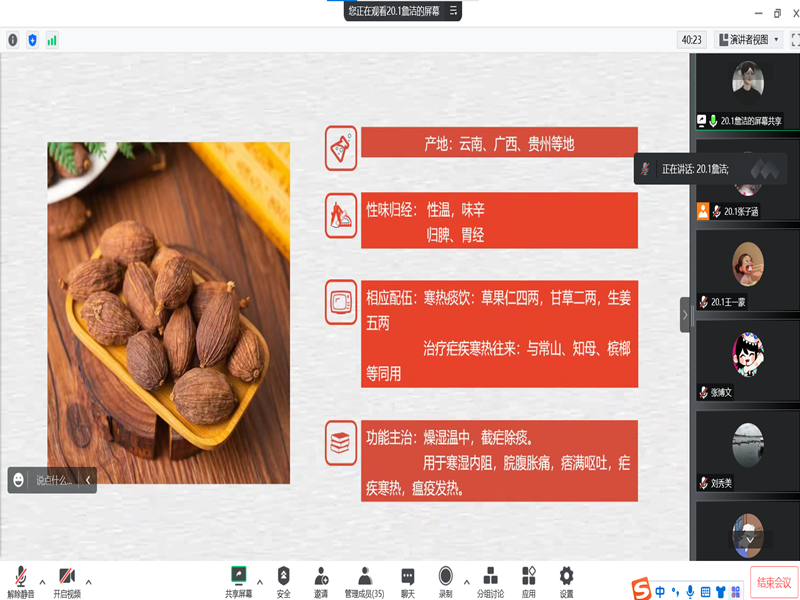The width and height of the screenshot is (800, 600).
Task: Expand audio options arrow beside 解除静音
Action: click(42, 581)
